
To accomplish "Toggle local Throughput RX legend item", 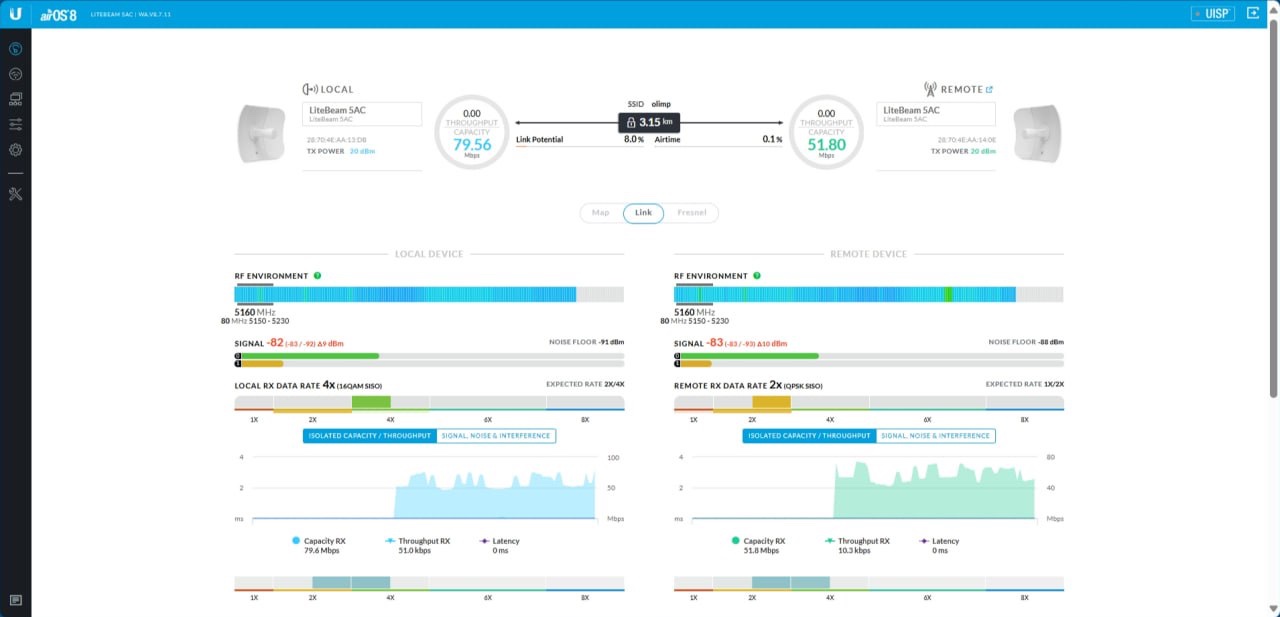I will coord(417,545).
